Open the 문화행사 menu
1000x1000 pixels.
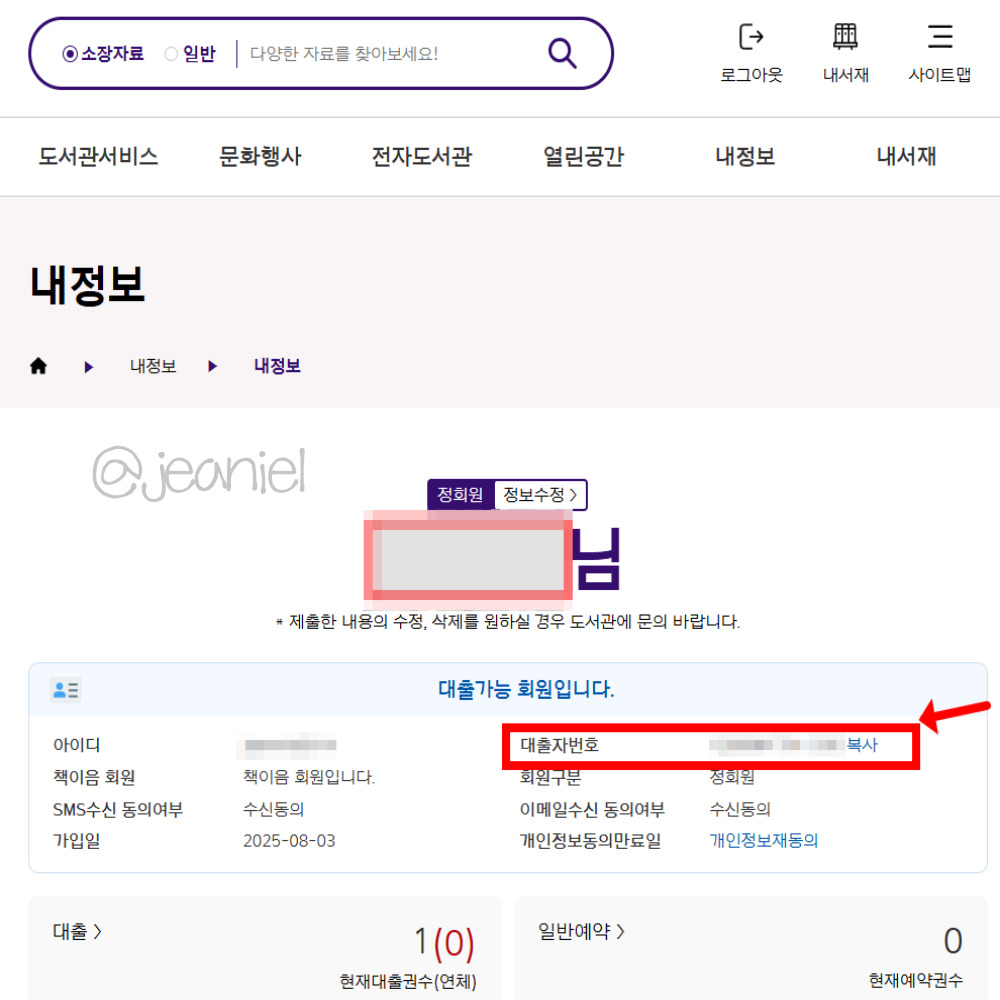click(259, 156)
